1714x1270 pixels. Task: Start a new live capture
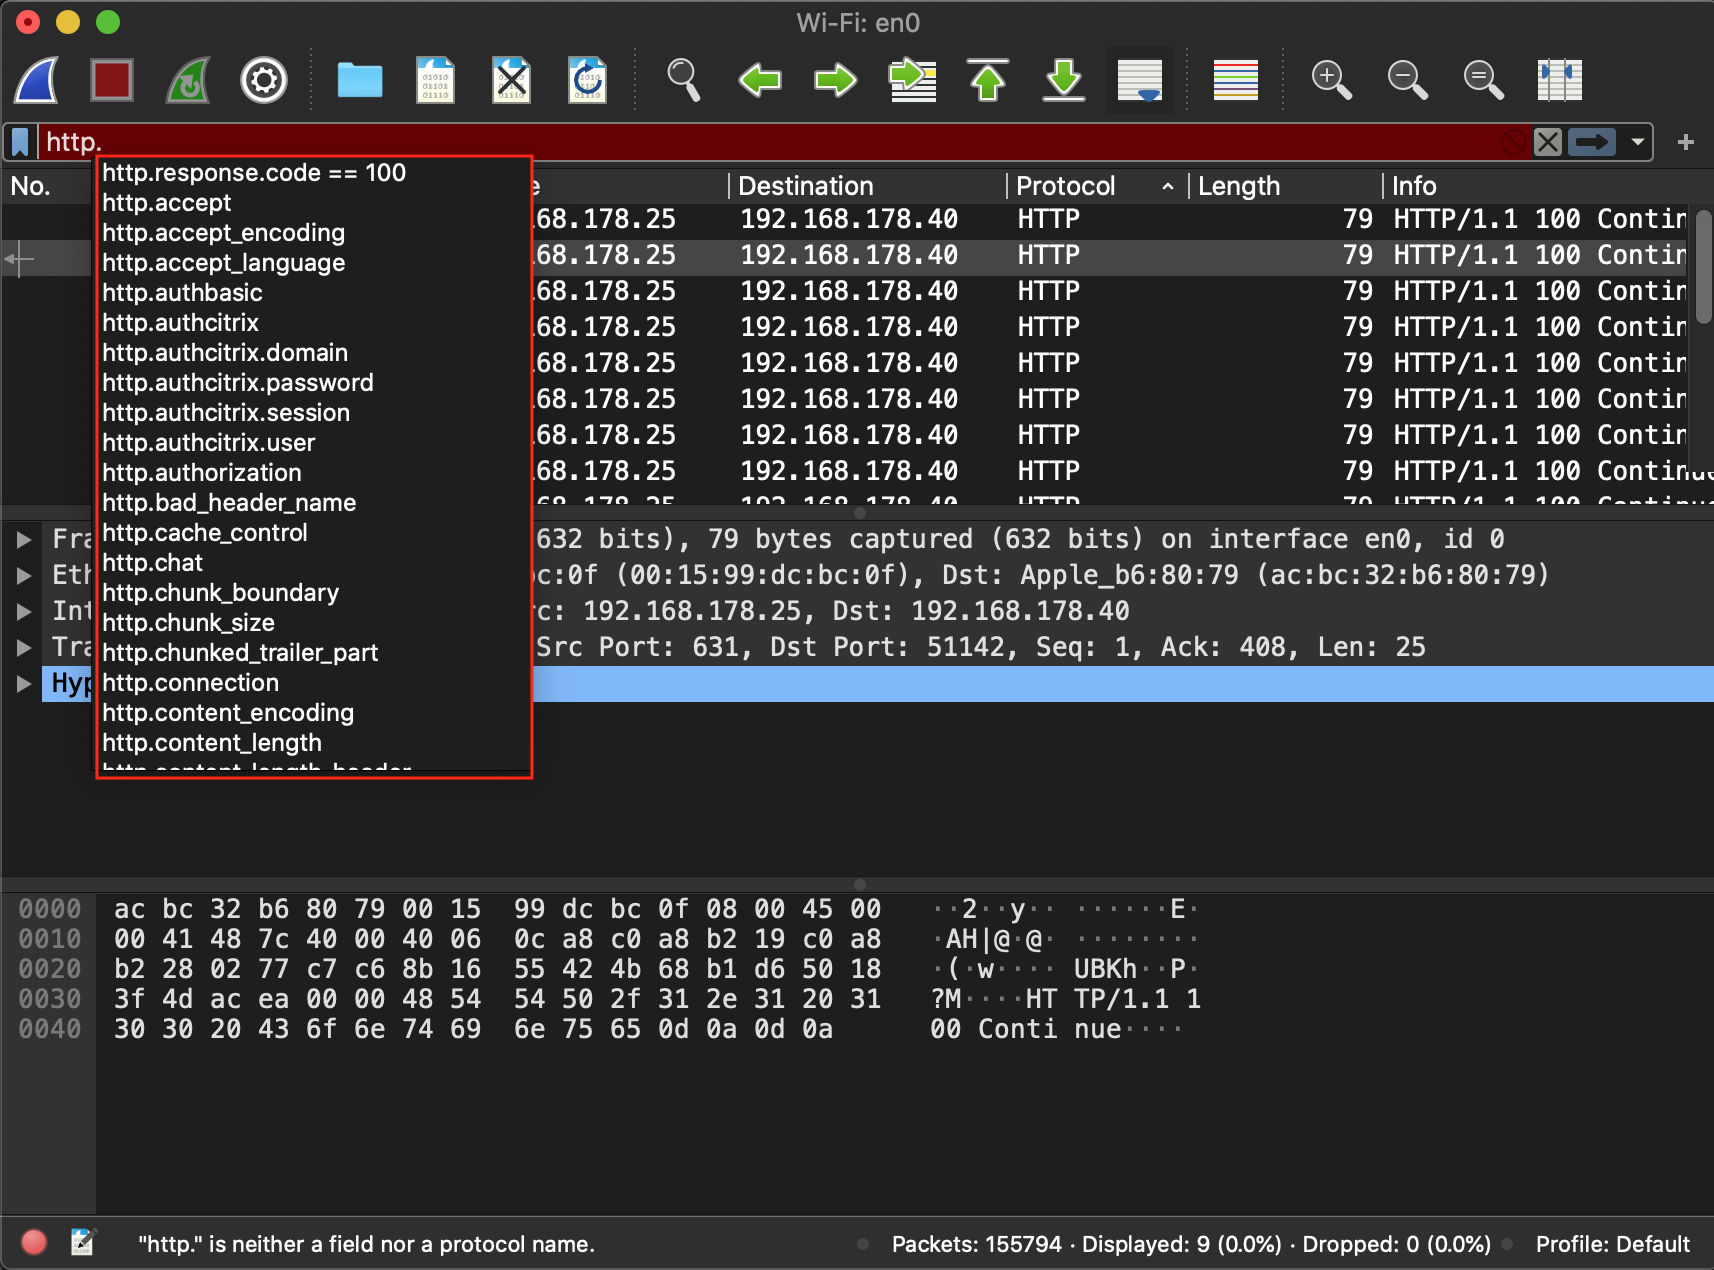pyautogui.click(x=36, y=80)
